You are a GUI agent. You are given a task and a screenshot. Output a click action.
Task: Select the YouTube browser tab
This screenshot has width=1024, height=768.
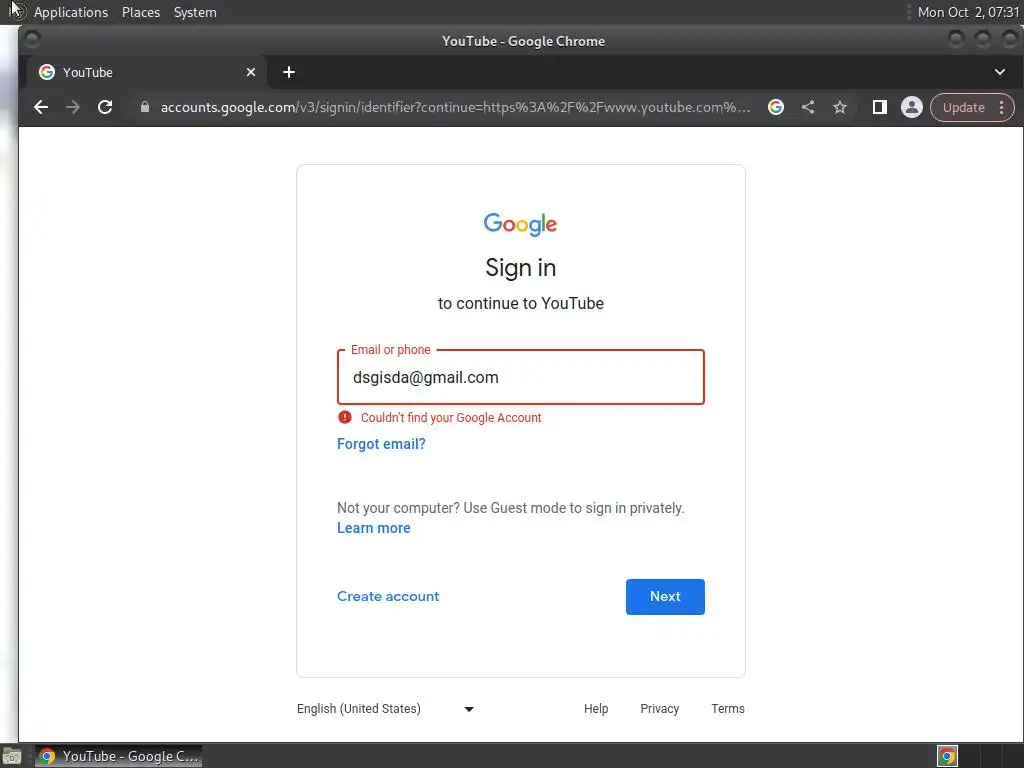coord(147,72)
